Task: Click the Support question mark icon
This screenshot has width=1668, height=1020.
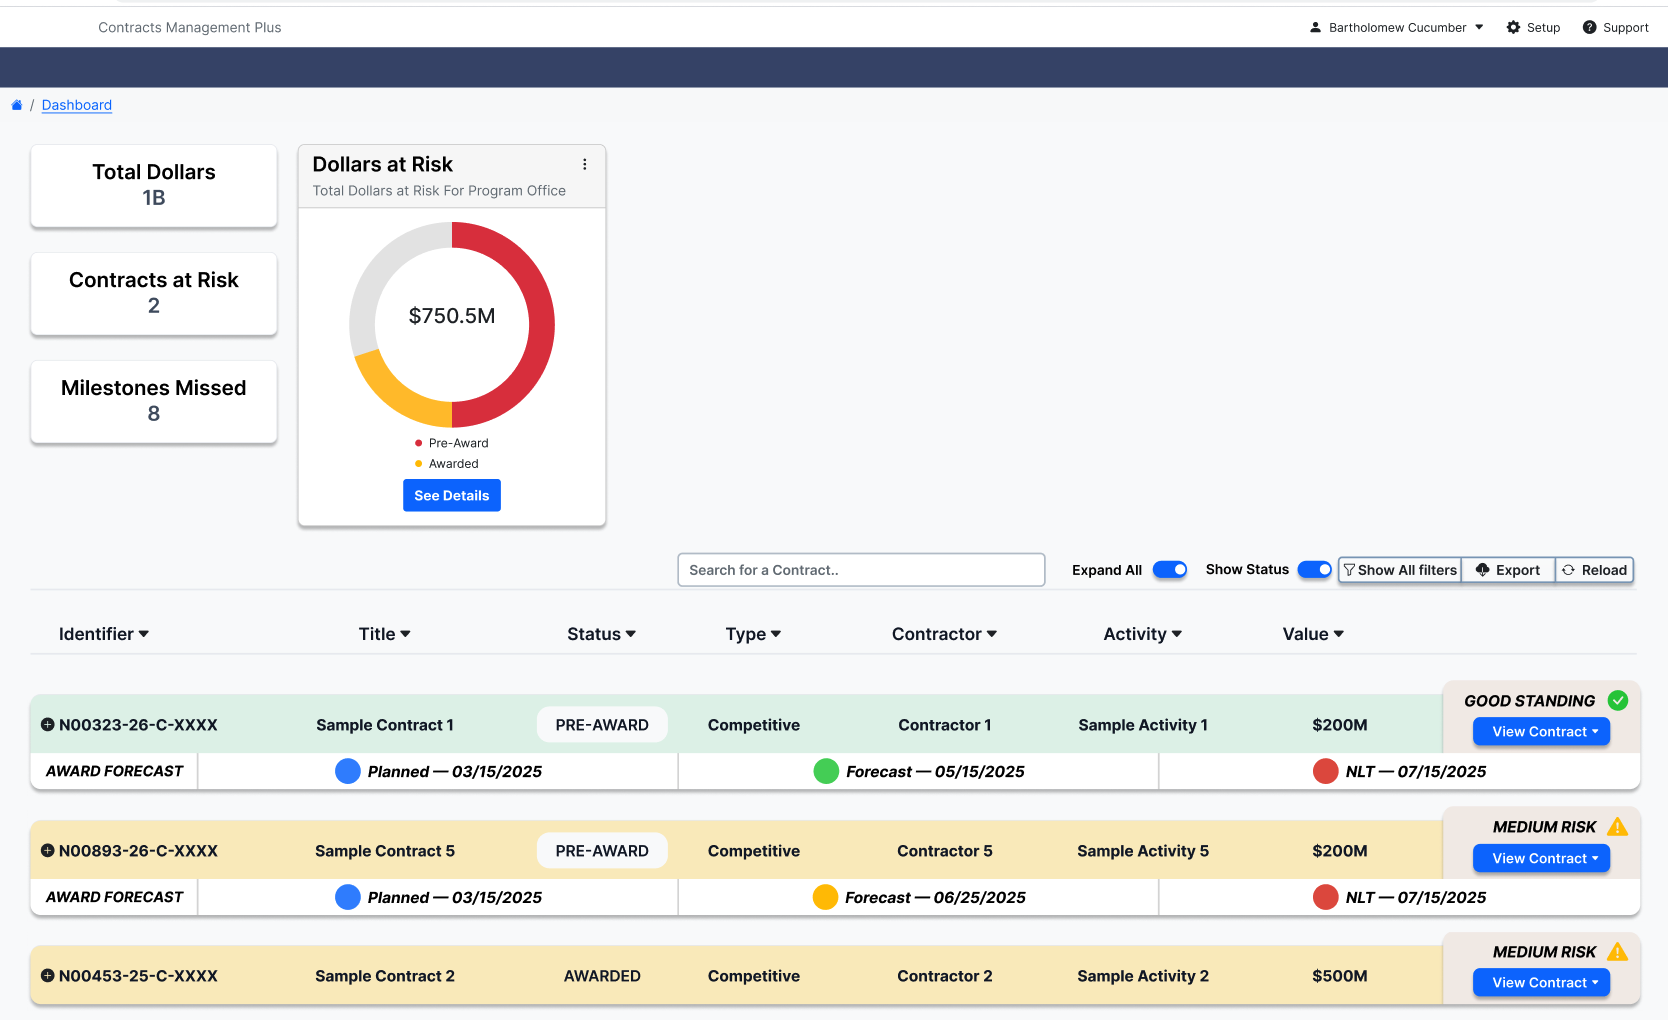Action: tap(1589, 28)
